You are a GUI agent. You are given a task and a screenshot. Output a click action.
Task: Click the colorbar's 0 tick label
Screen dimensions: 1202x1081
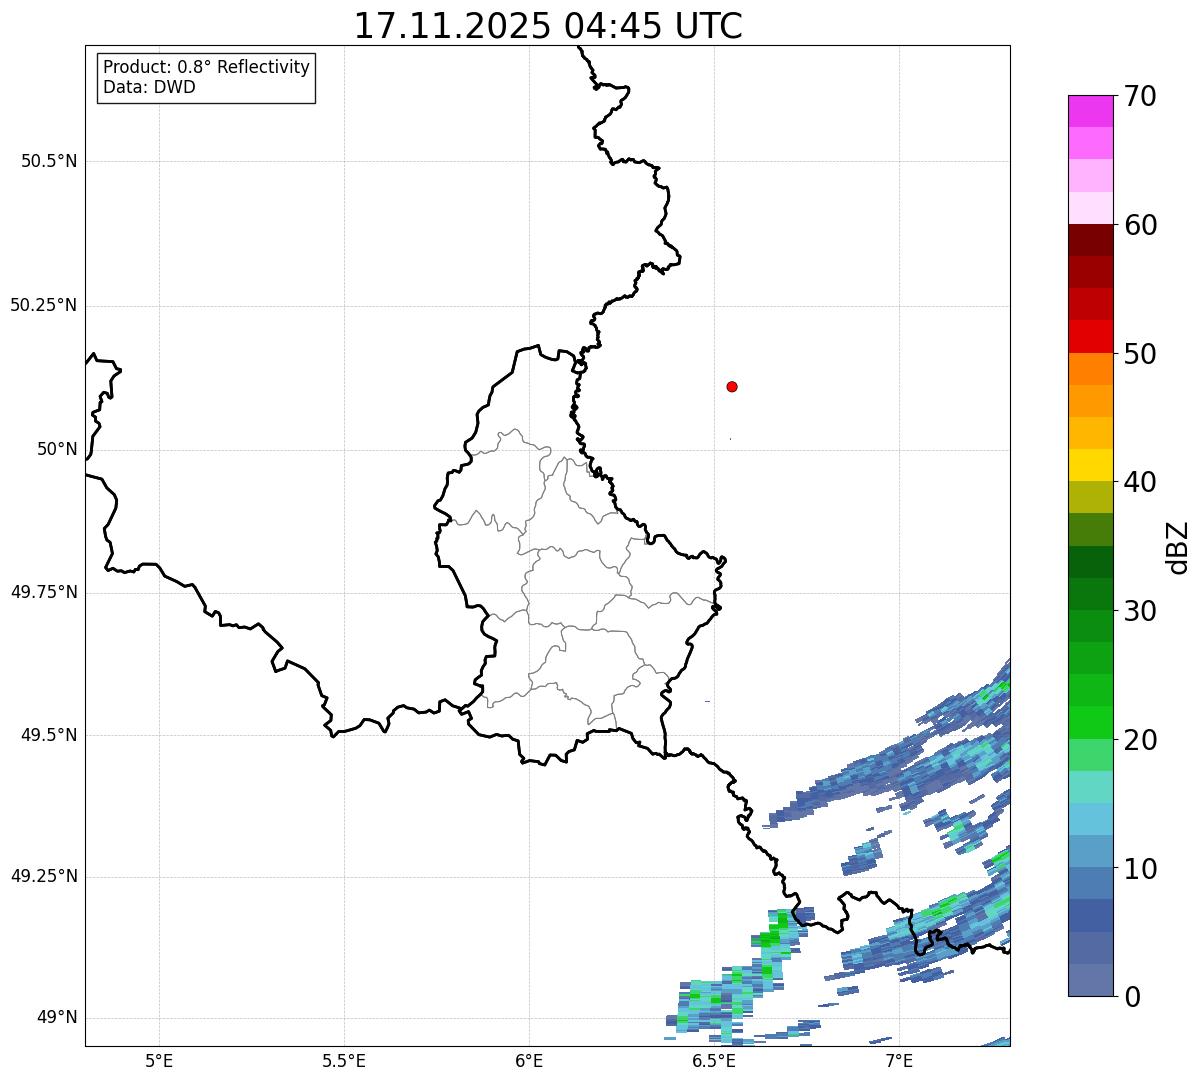pyautogui.click(x=1132, y=997)
